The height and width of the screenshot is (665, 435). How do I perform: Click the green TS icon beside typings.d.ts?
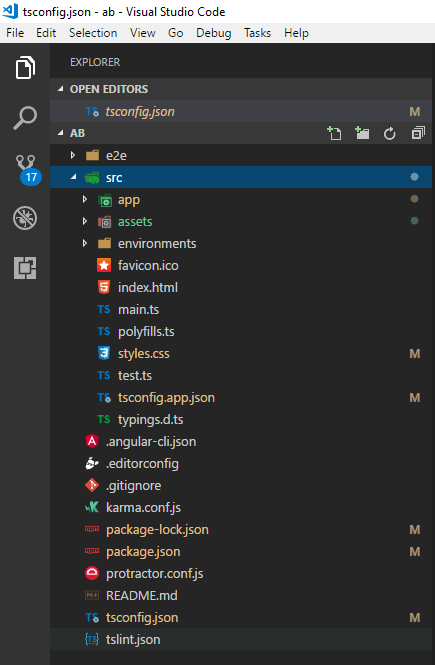click(x=104, y=419)
